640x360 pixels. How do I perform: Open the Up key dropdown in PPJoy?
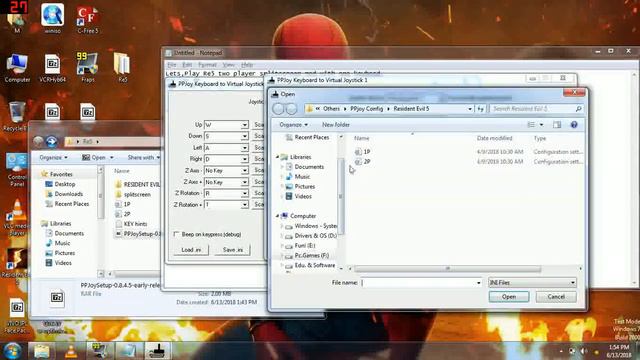[x=244, y=125]
